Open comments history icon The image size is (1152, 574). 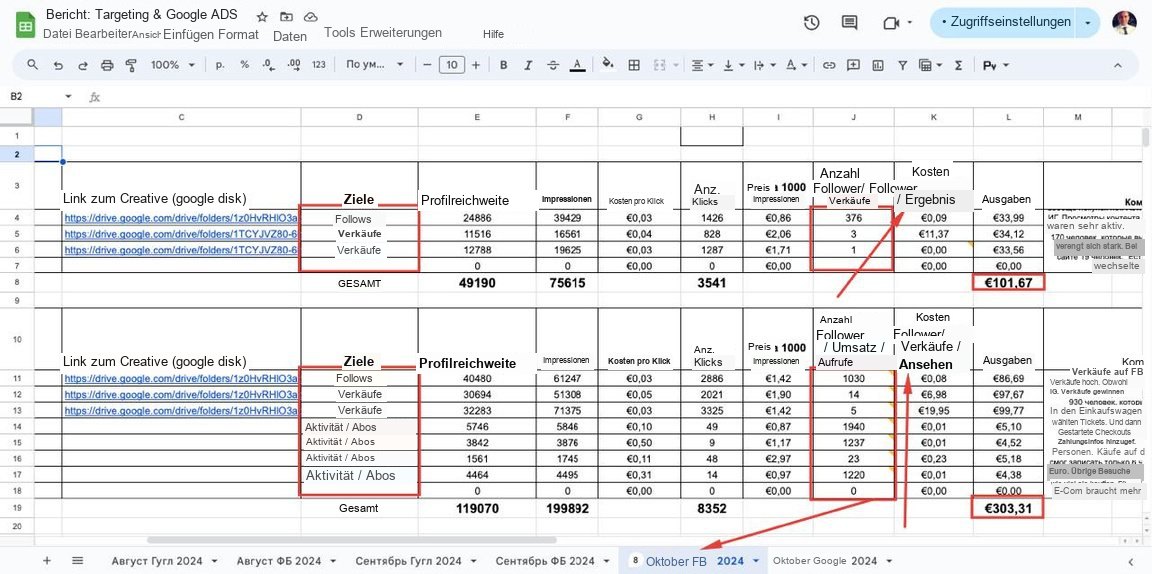pos(849,23)
